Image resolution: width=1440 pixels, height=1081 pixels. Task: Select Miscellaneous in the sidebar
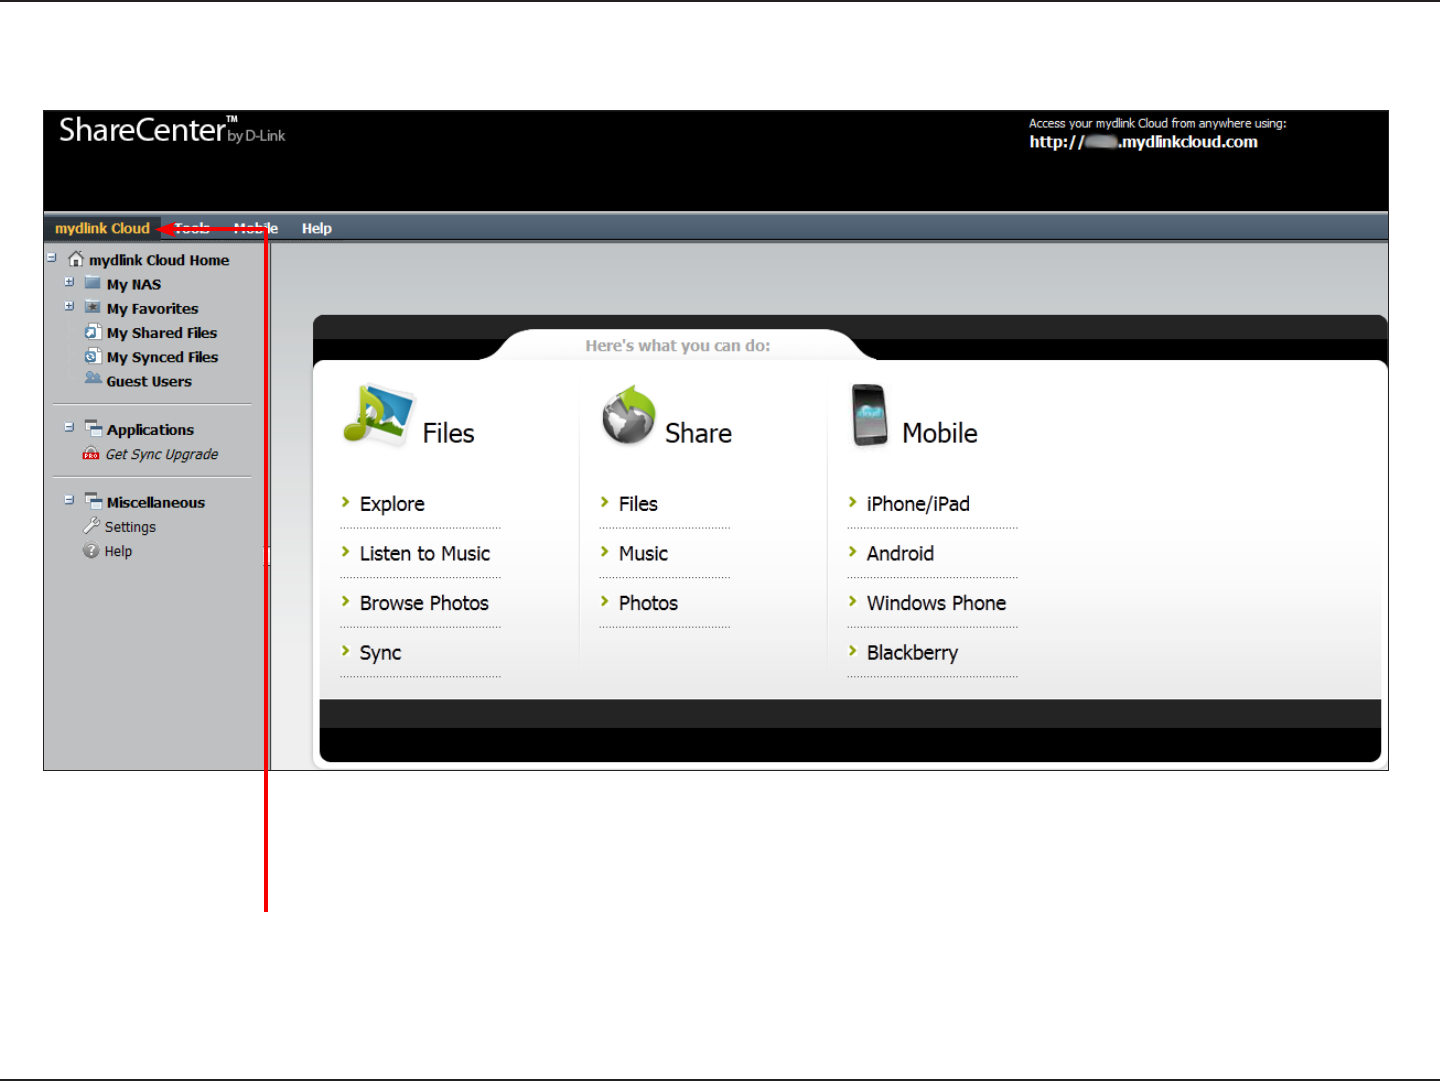pos(156,502)
